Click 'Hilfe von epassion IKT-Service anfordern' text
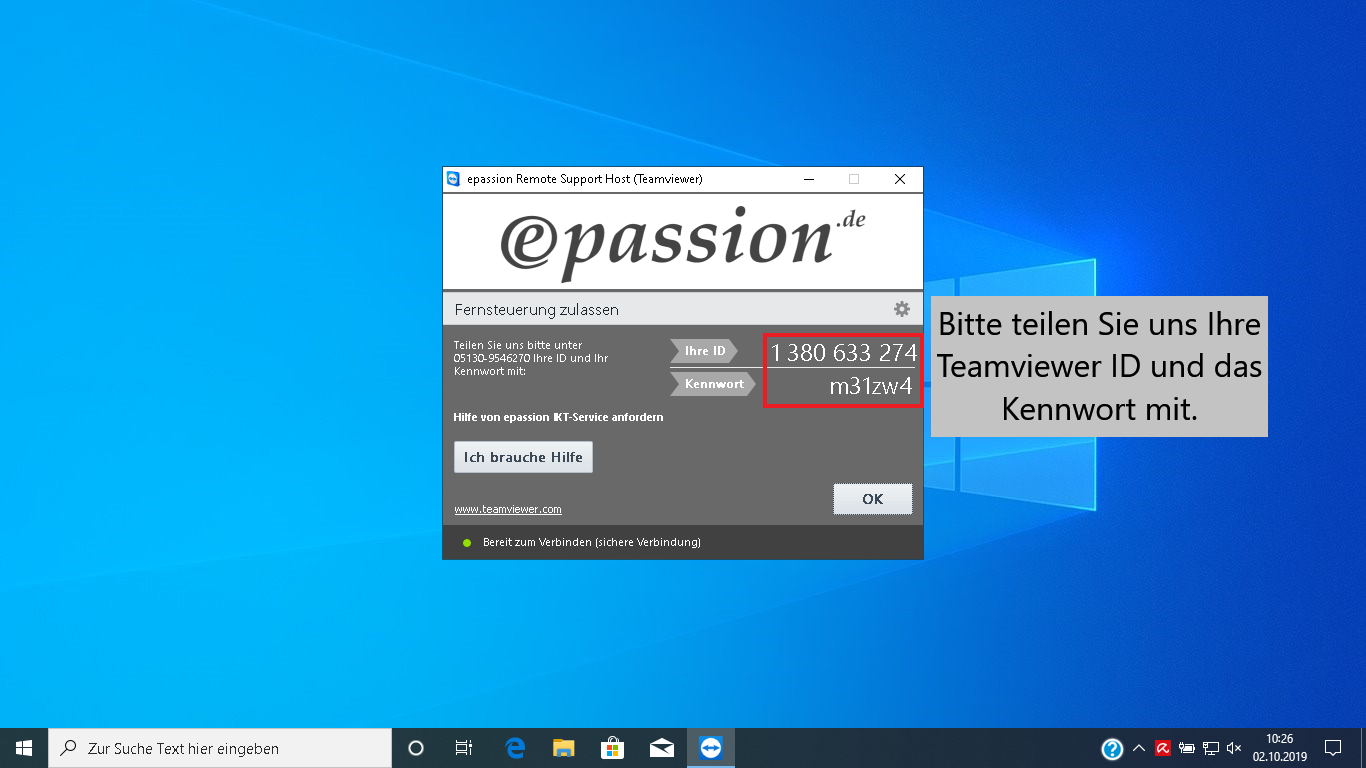The image size is (1366, 768). (x=558, y=417)
